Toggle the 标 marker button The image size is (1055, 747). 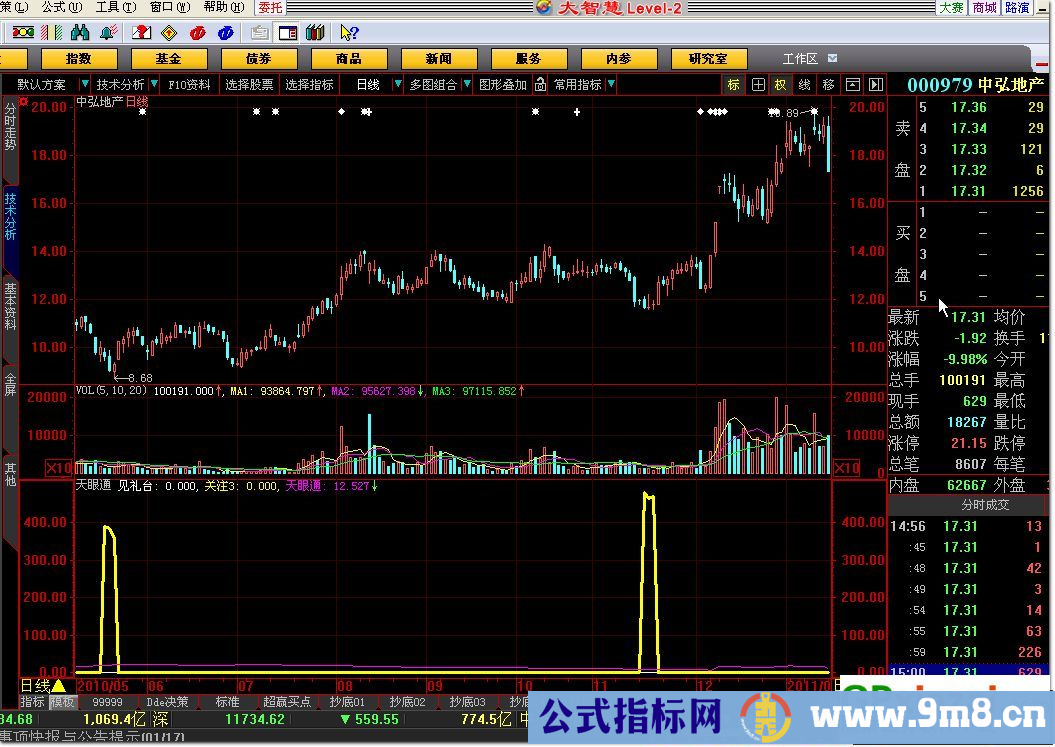click(734, 85)
